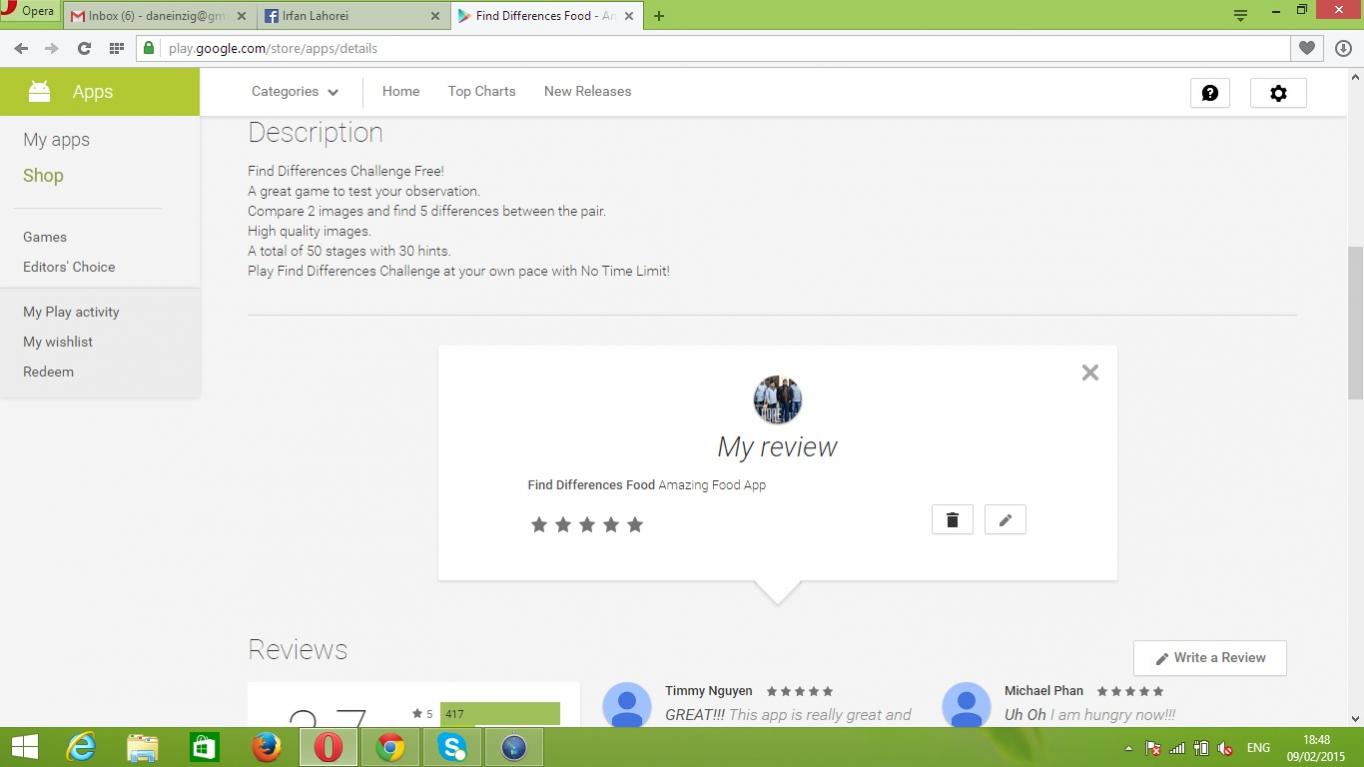Launch Firefox from taskbar
Viewport: 1364px width, 767px height.
tap(266, 747)
